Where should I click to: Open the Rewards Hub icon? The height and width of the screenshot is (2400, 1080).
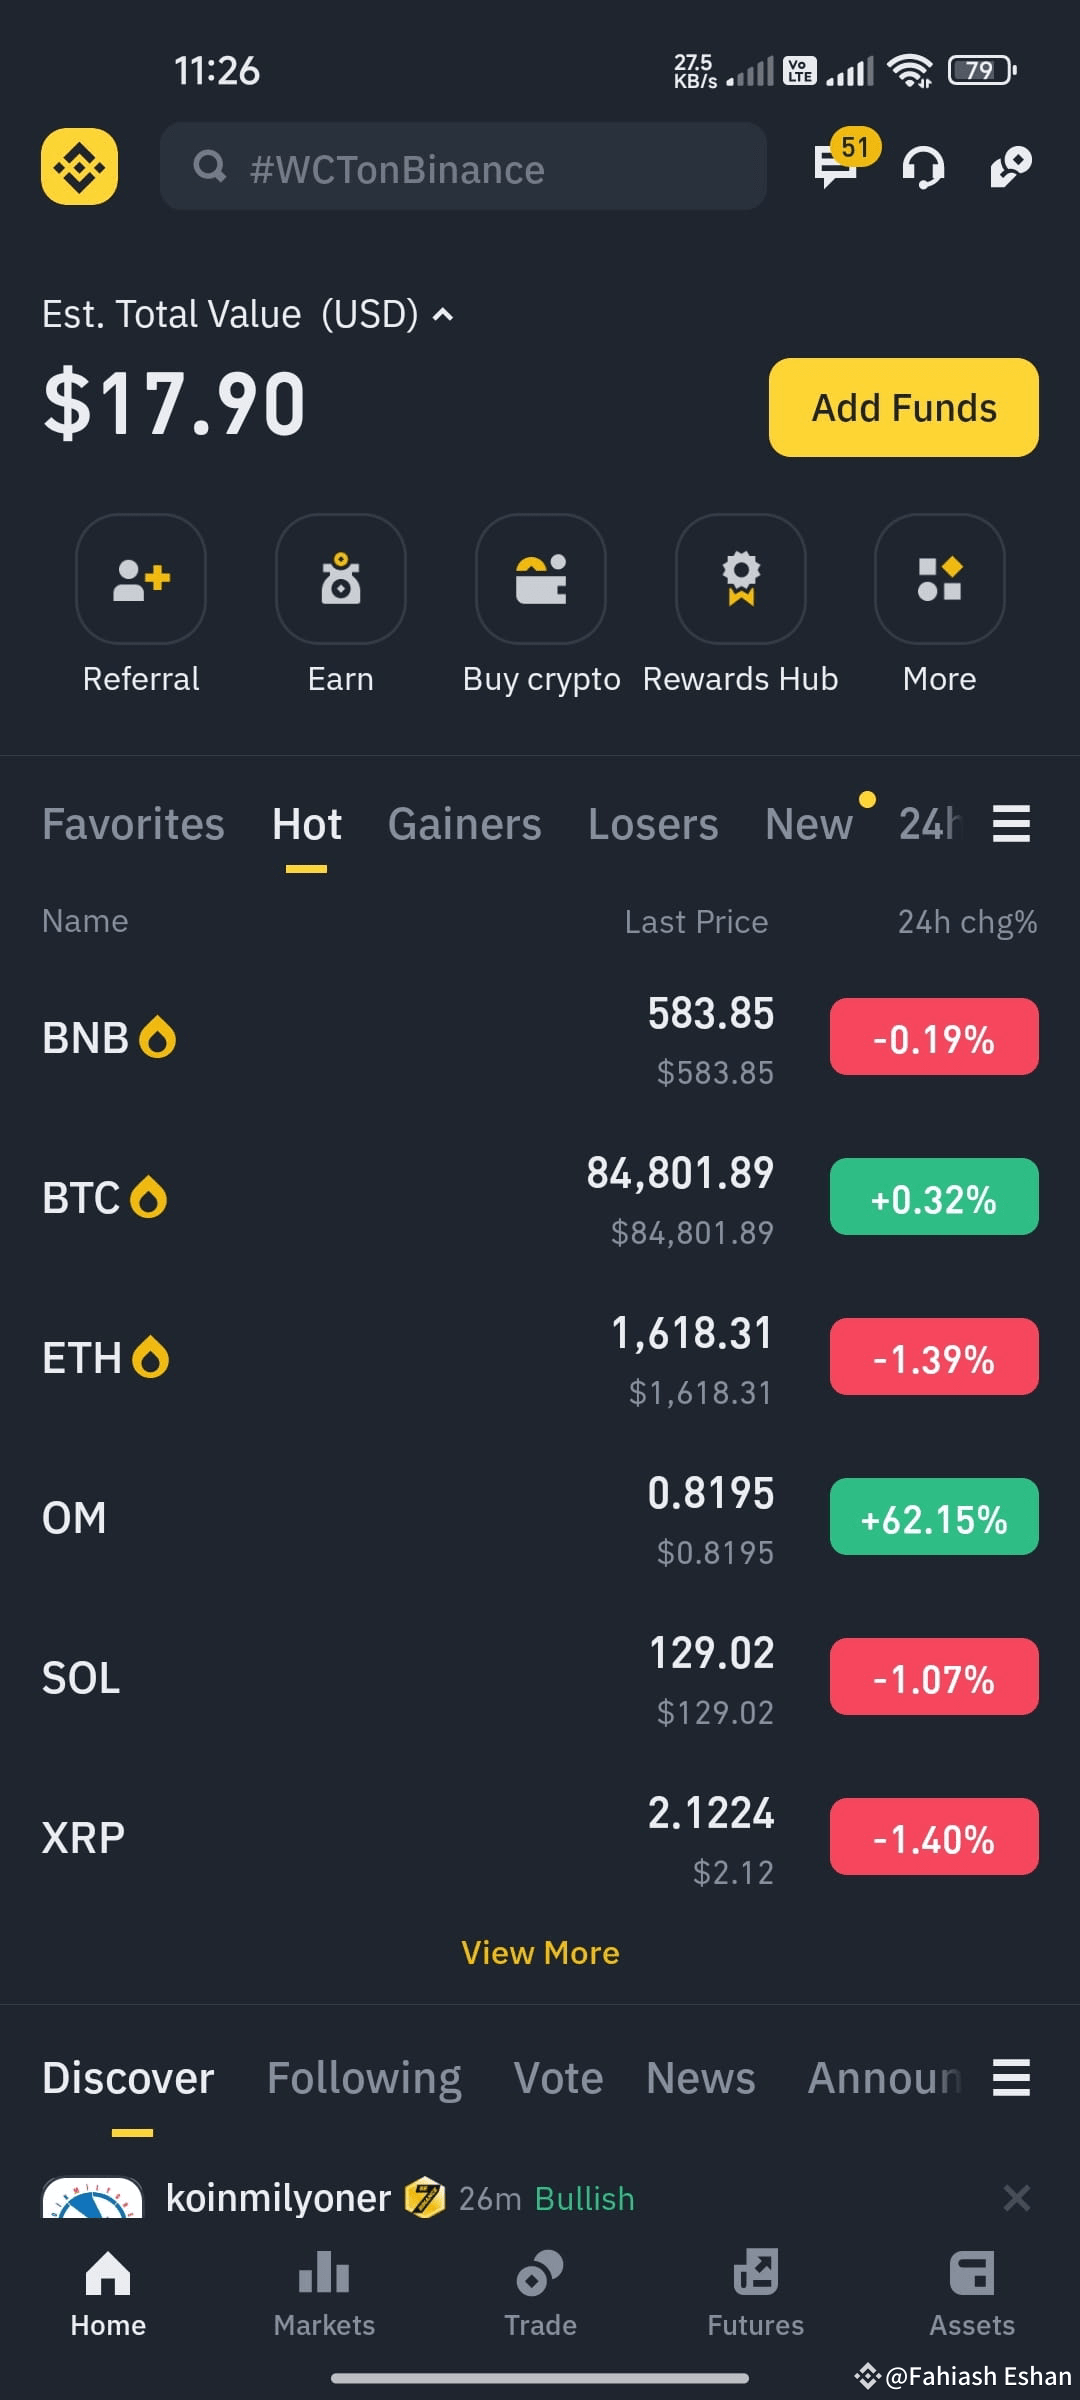pyautogui.click(x=741, y=579)
